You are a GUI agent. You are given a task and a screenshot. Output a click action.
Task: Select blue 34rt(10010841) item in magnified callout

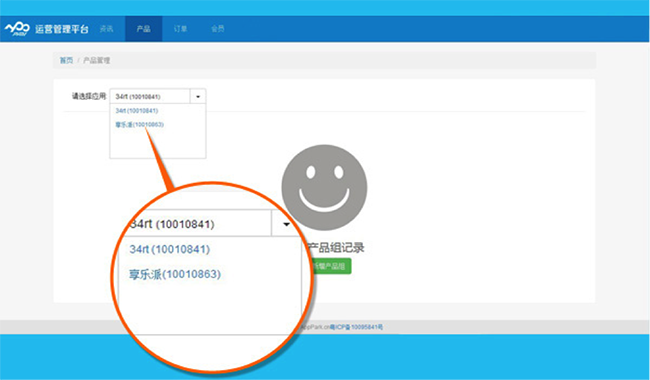pos(170,249)
